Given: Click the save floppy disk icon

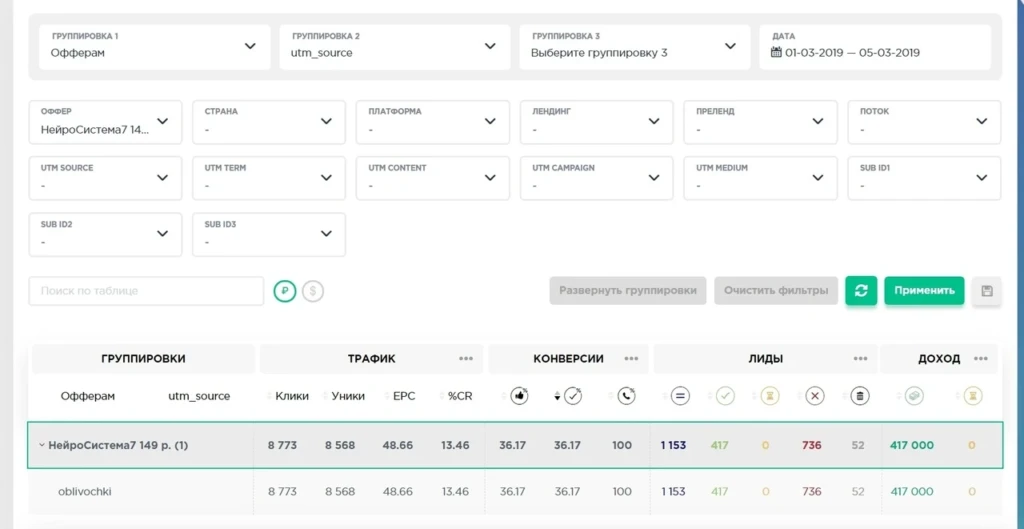Looking at the screenshot, I should (x=987, y=291).
